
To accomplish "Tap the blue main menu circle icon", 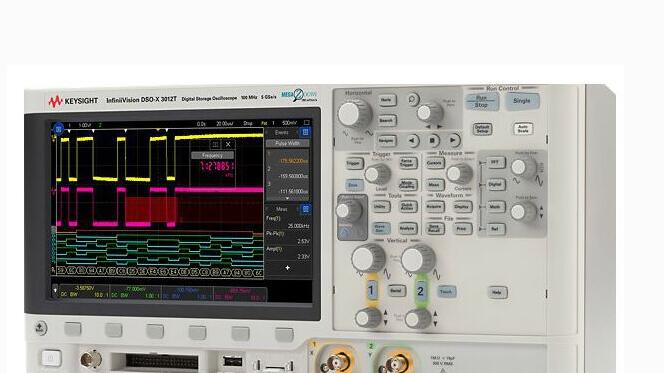I will [58, 127].
